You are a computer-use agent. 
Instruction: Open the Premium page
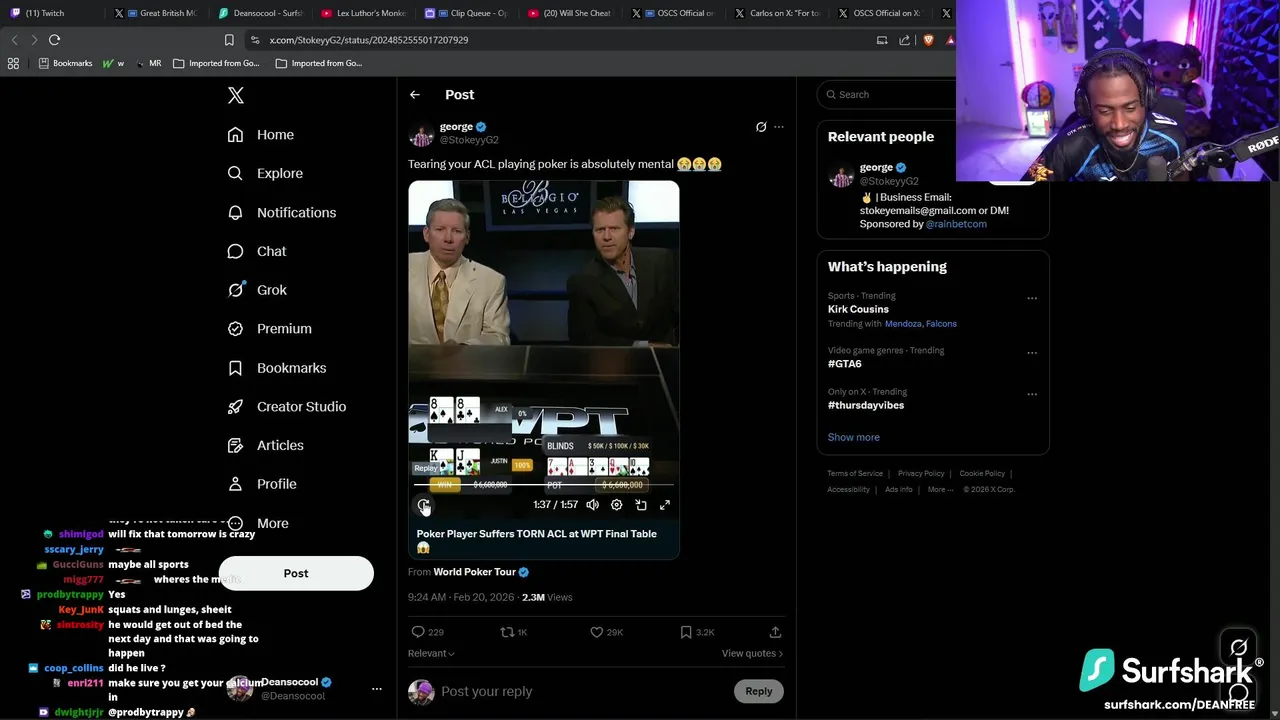[x=270, y=328]
